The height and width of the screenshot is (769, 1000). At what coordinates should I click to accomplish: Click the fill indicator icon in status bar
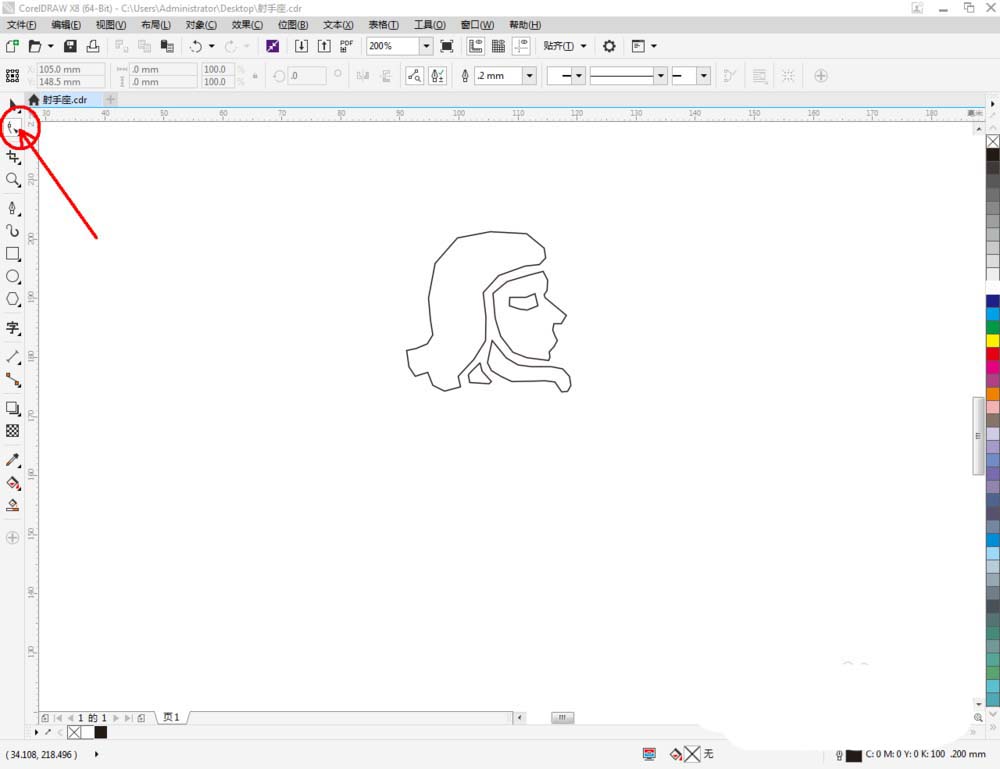(x=675, y=754)
